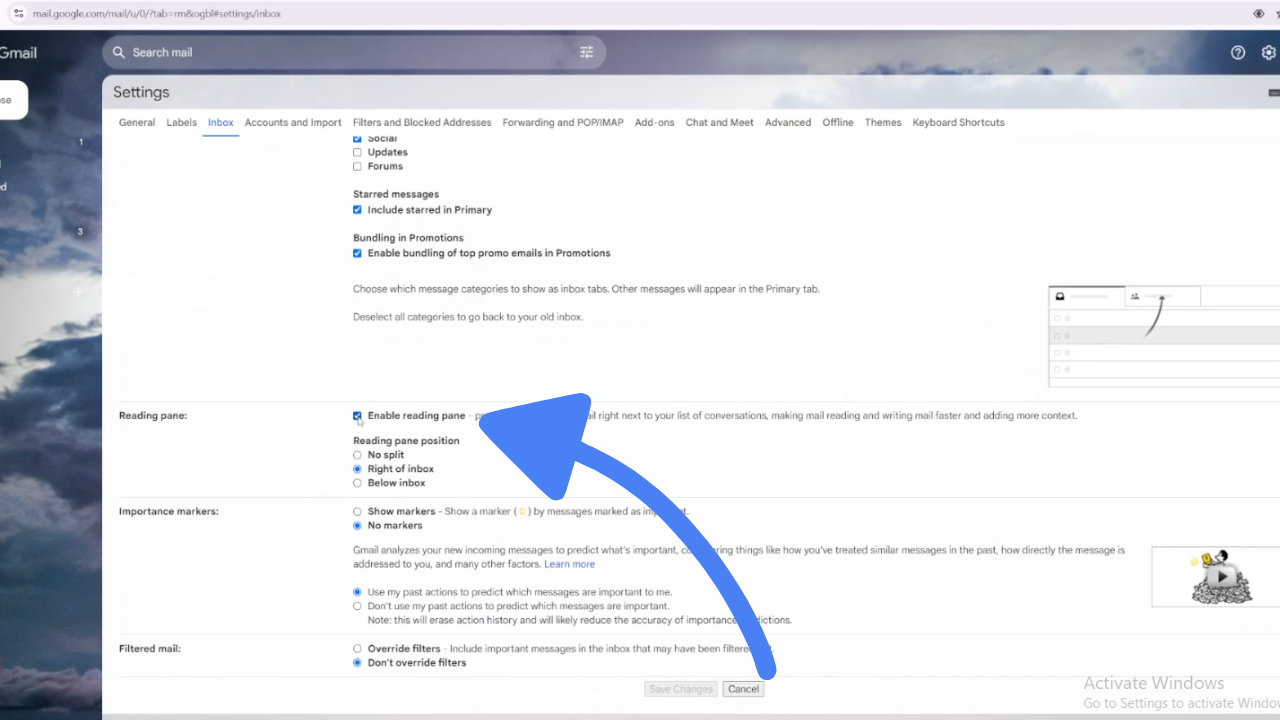This screenshot has width=1280, height=720.
Task: Click the Bundling in Promotions heading
Action: pos(408,238)
